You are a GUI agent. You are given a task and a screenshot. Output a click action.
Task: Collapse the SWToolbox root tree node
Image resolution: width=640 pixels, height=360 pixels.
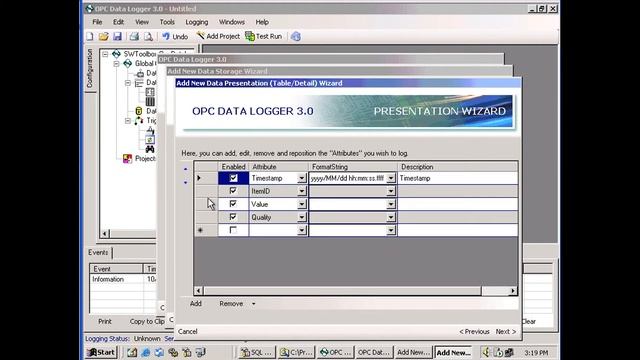(x=105, y=54)
